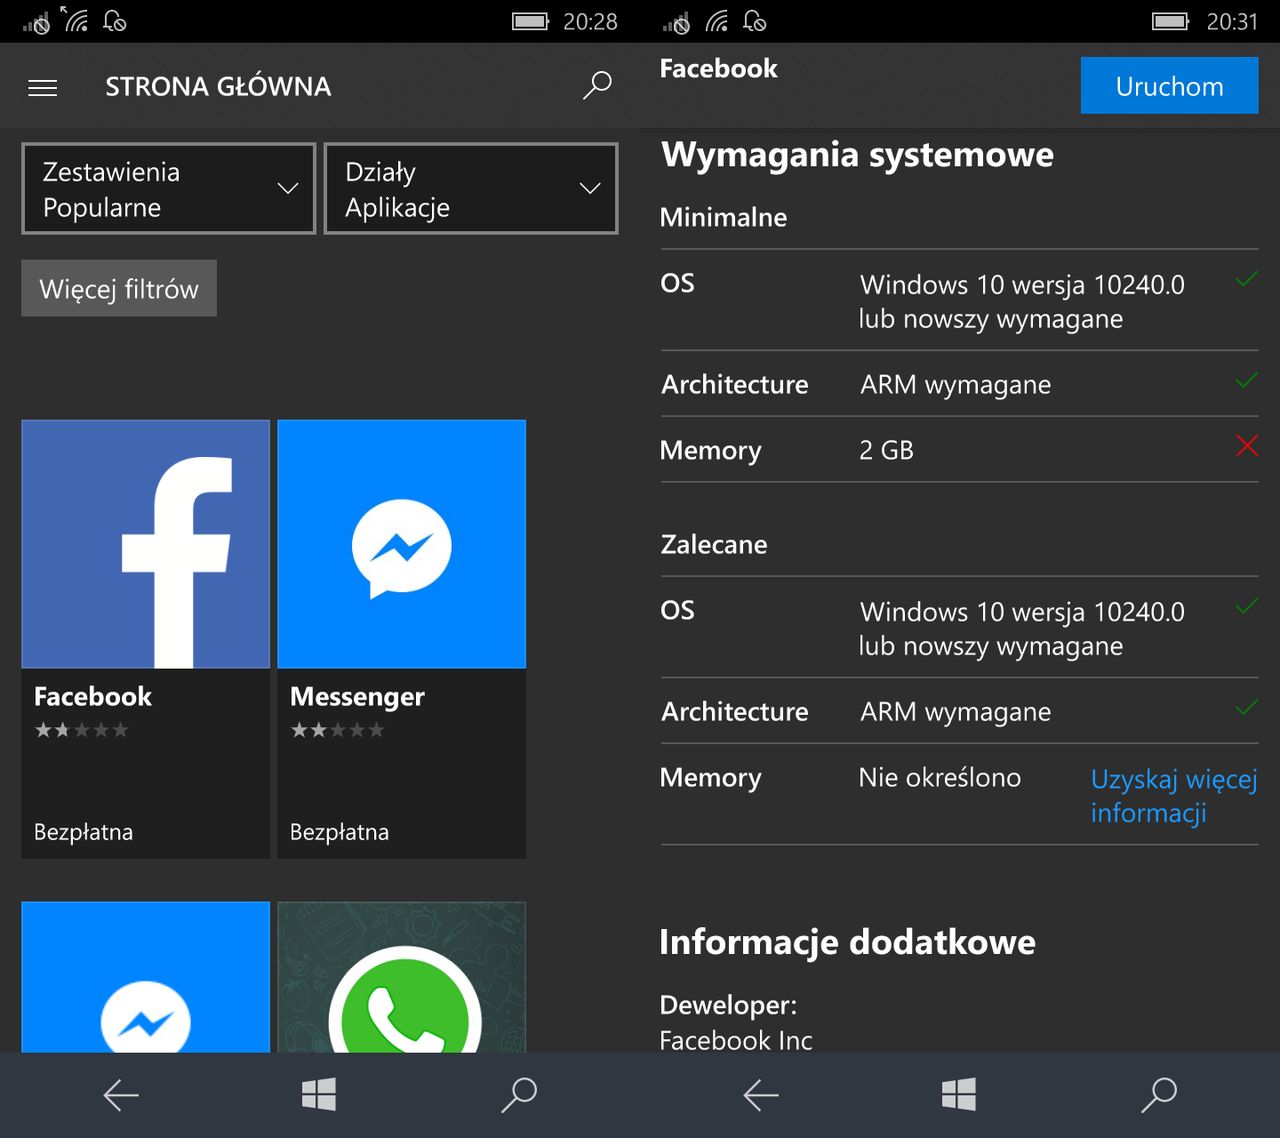Launch Facebook with the Uruchom button

pyautogui.click(x=1169, y=85)
